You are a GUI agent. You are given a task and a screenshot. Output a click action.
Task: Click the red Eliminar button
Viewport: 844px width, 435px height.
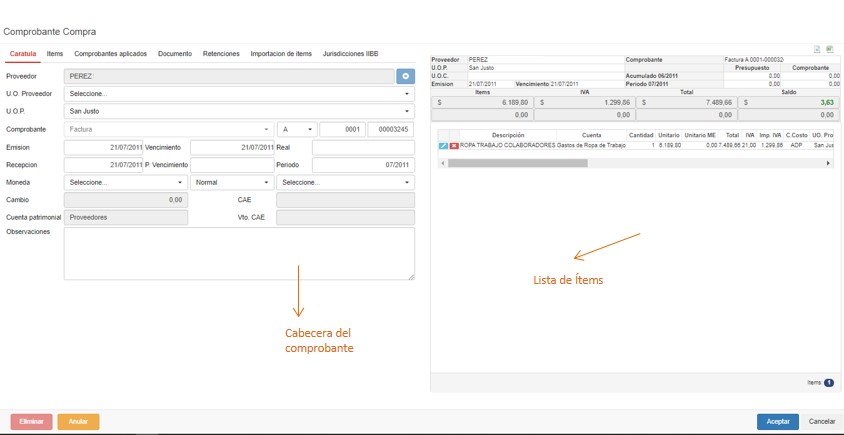(31, 422)
